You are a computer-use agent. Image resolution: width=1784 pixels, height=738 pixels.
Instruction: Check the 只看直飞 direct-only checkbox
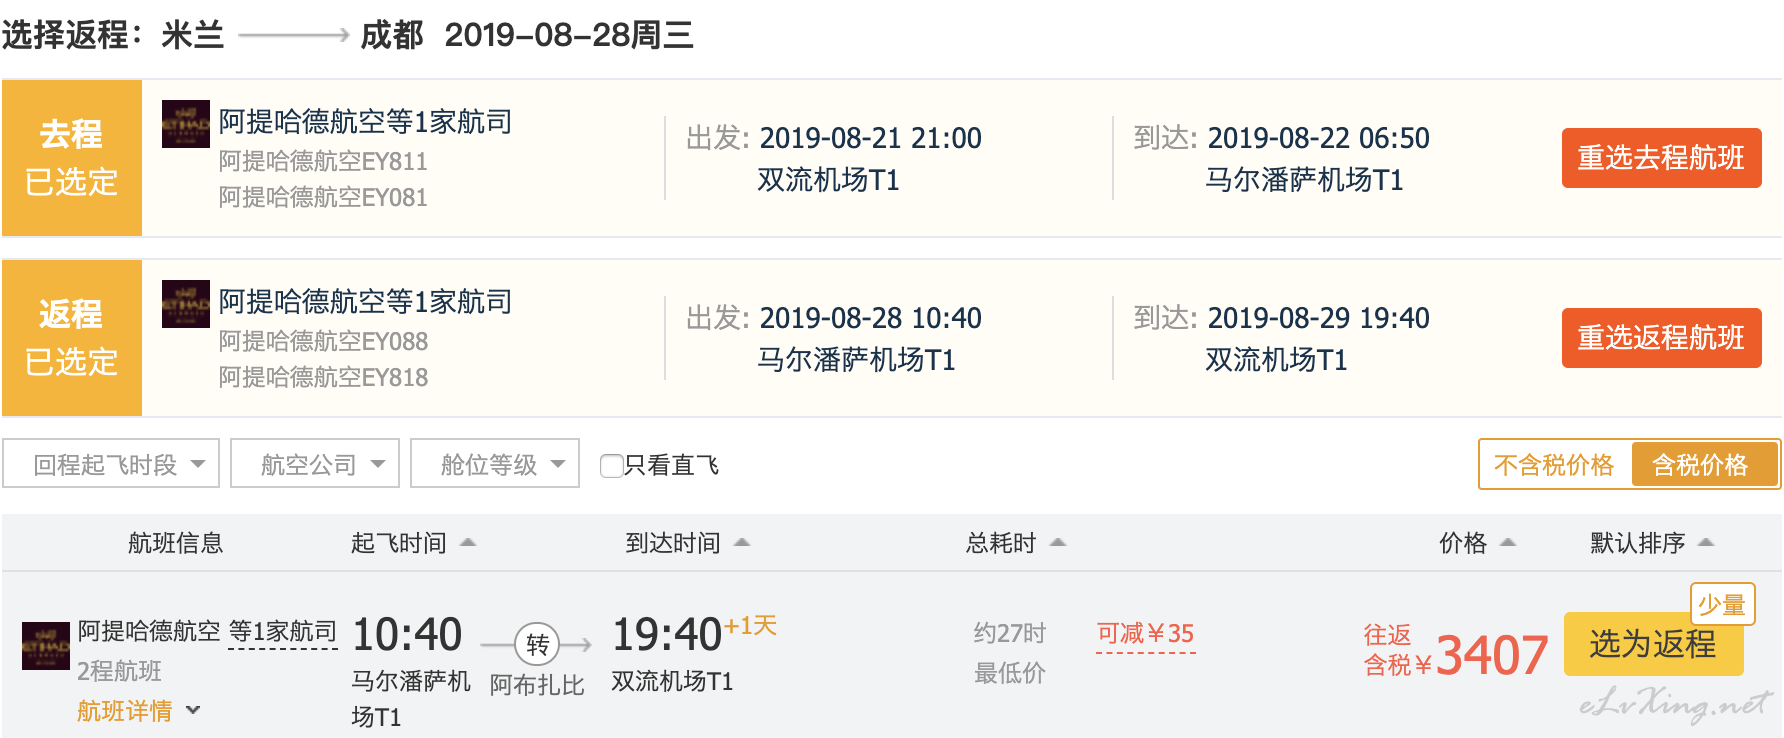(611, 465)
